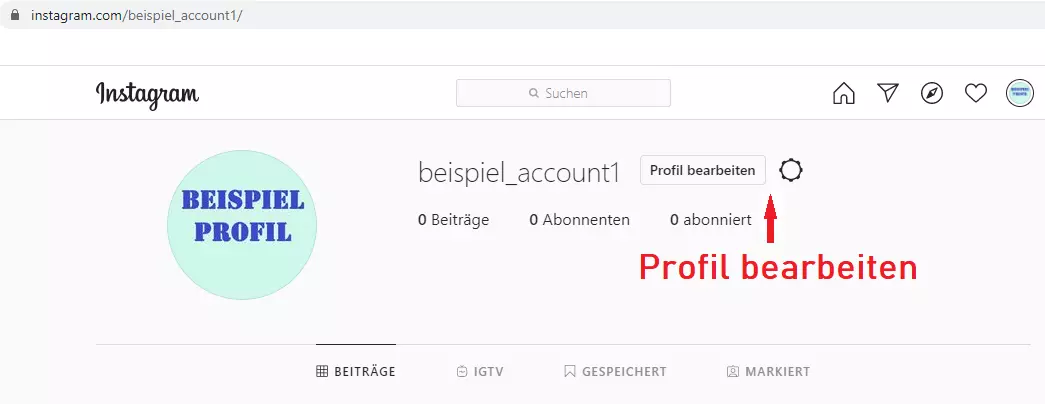Switch to the Beiträge tab

[356, 372]
